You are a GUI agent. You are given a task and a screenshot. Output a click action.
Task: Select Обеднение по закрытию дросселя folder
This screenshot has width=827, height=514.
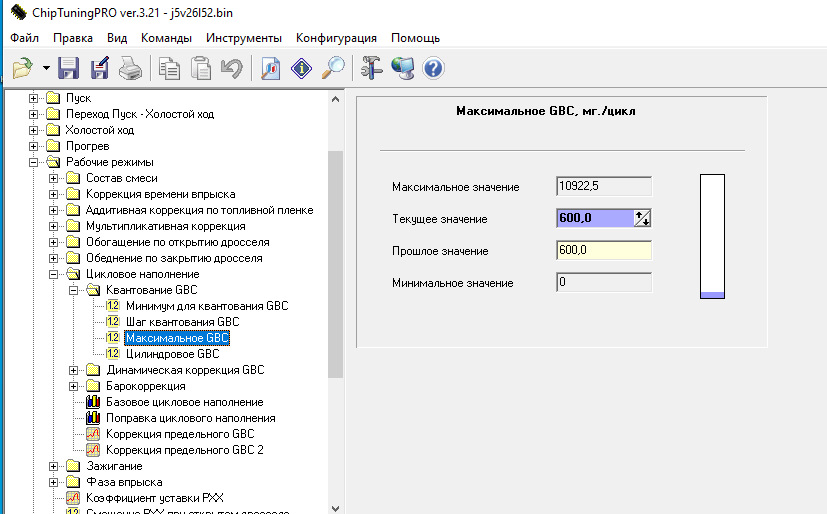174,258
